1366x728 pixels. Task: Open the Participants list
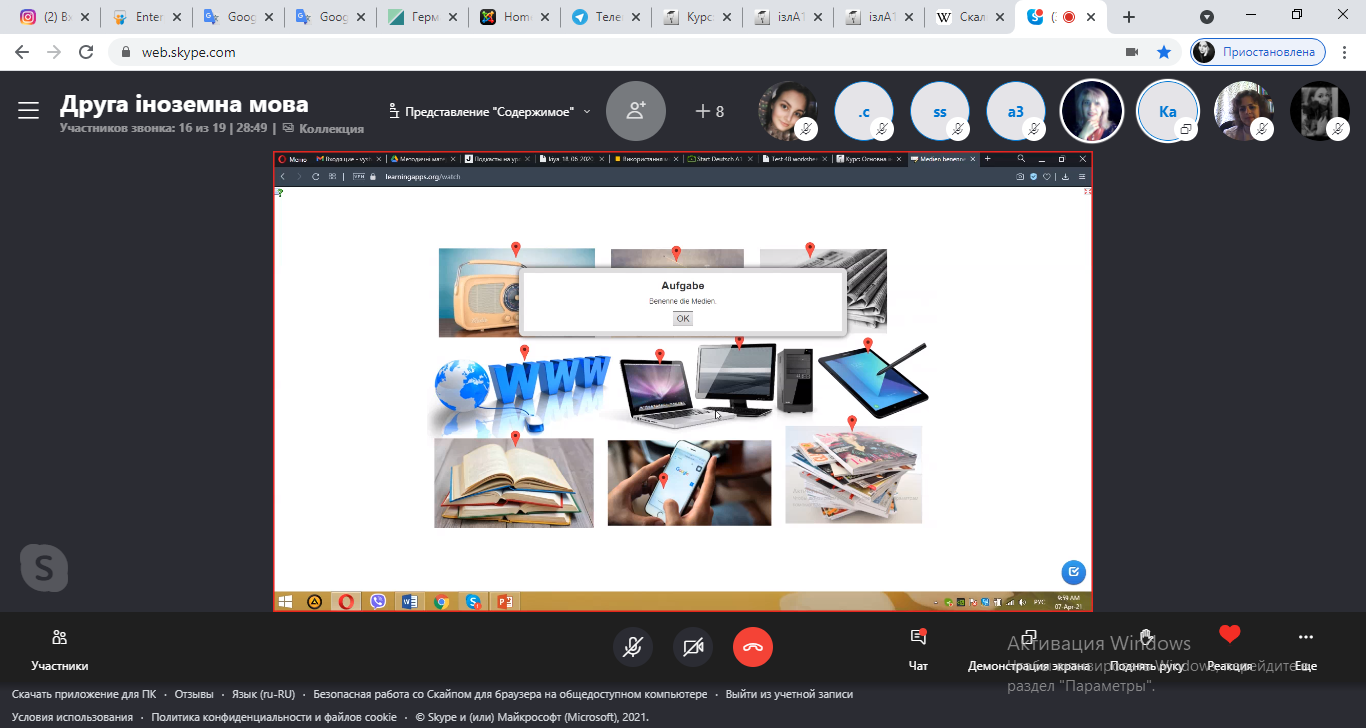60,648
